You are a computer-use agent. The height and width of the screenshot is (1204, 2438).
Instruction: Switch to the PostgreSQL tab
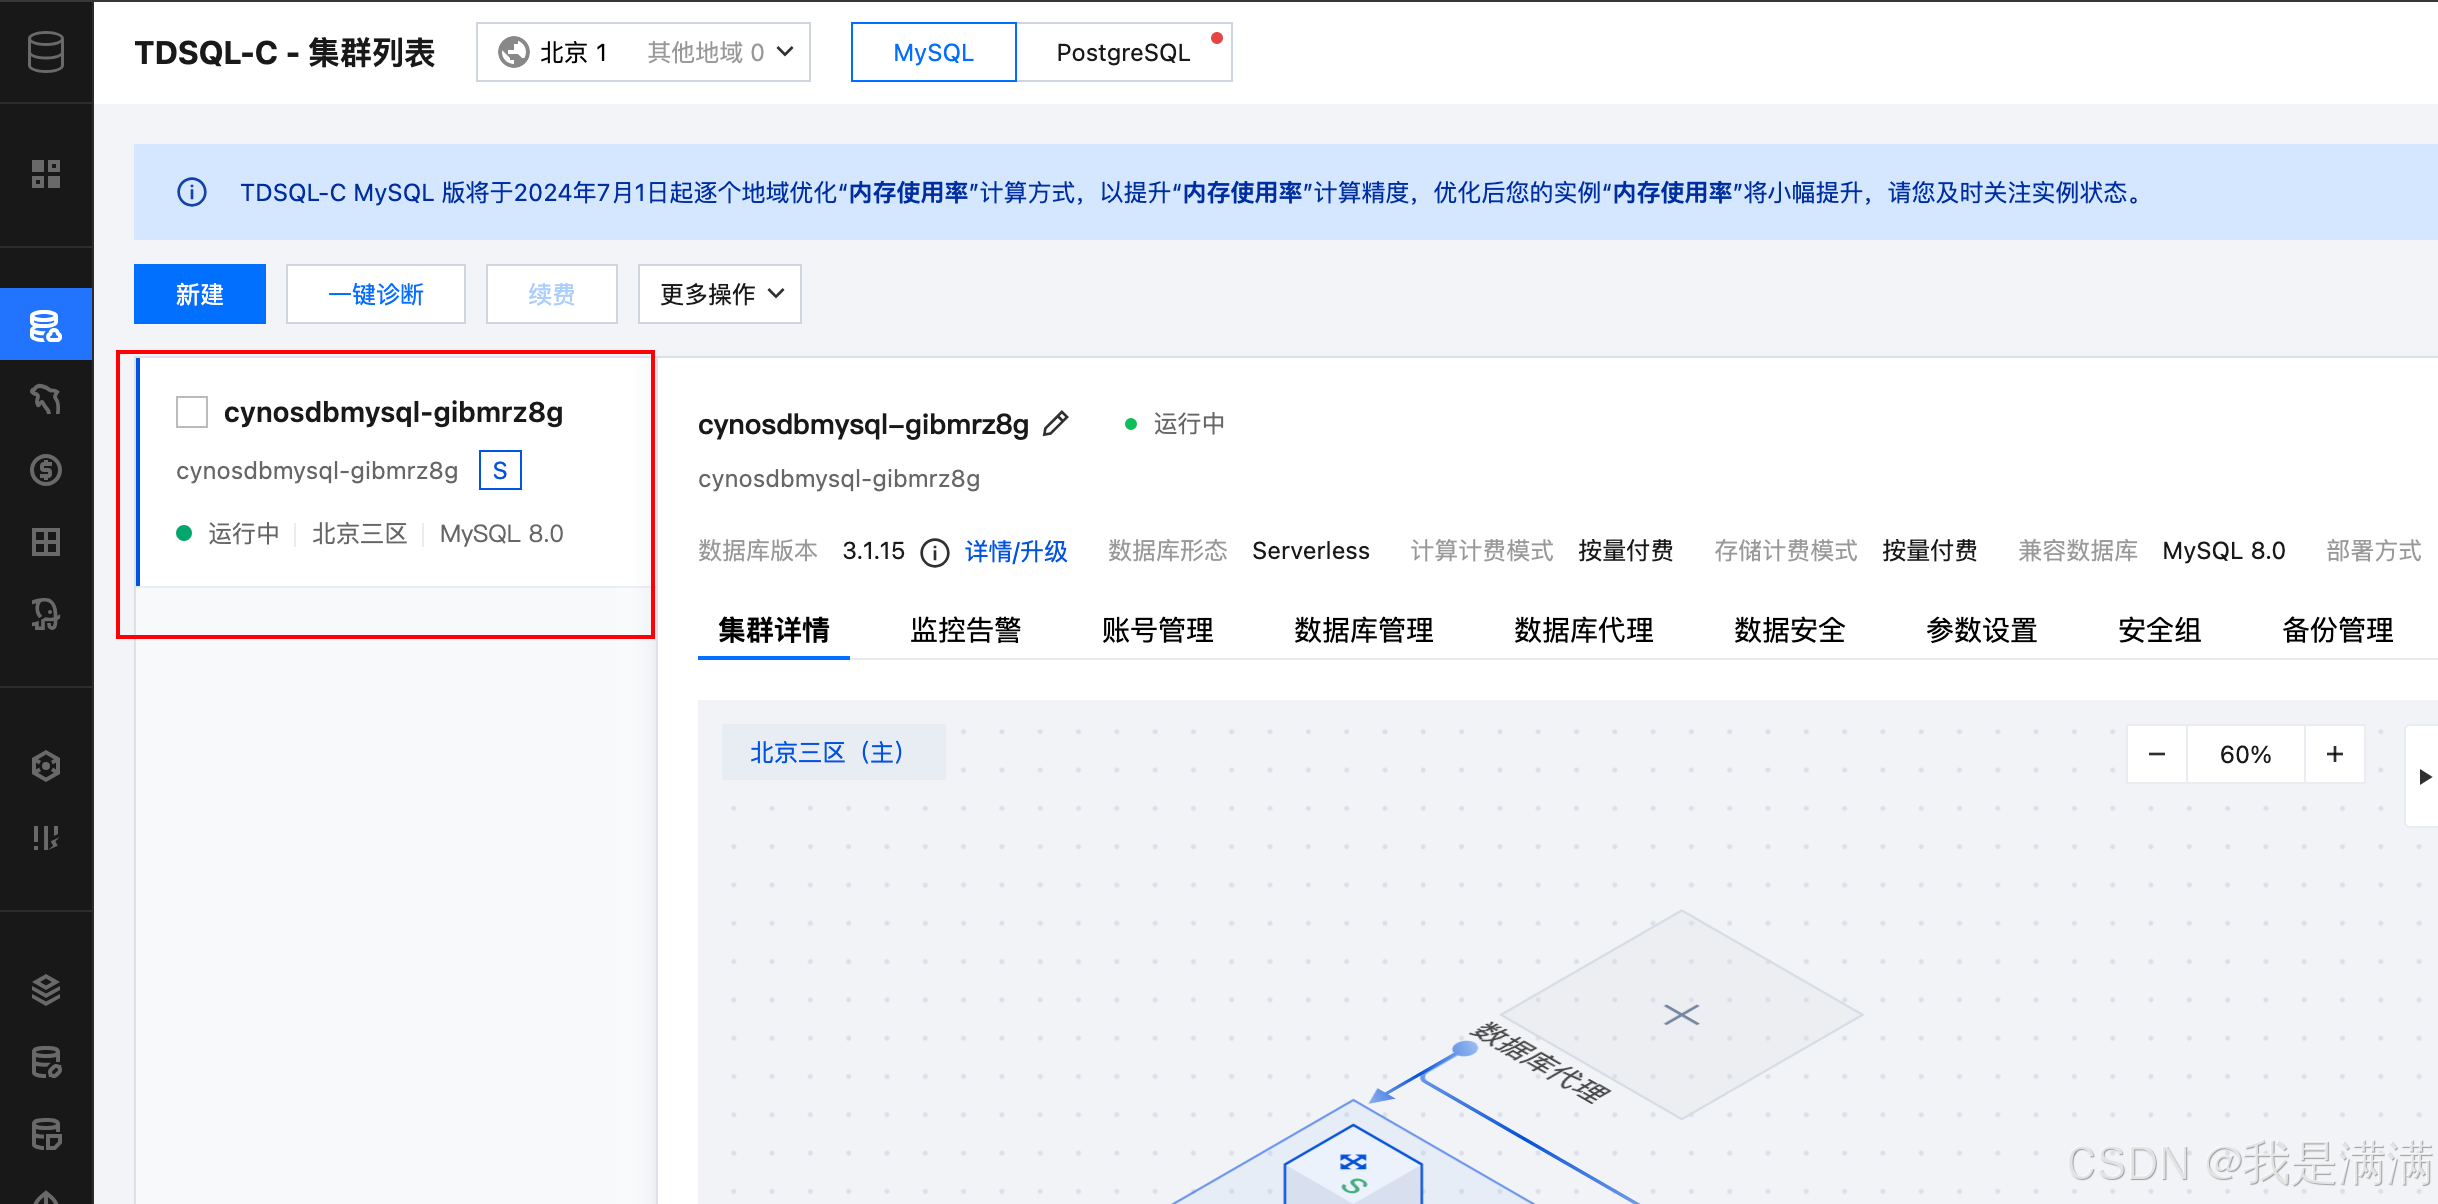tap(1123, 52)
